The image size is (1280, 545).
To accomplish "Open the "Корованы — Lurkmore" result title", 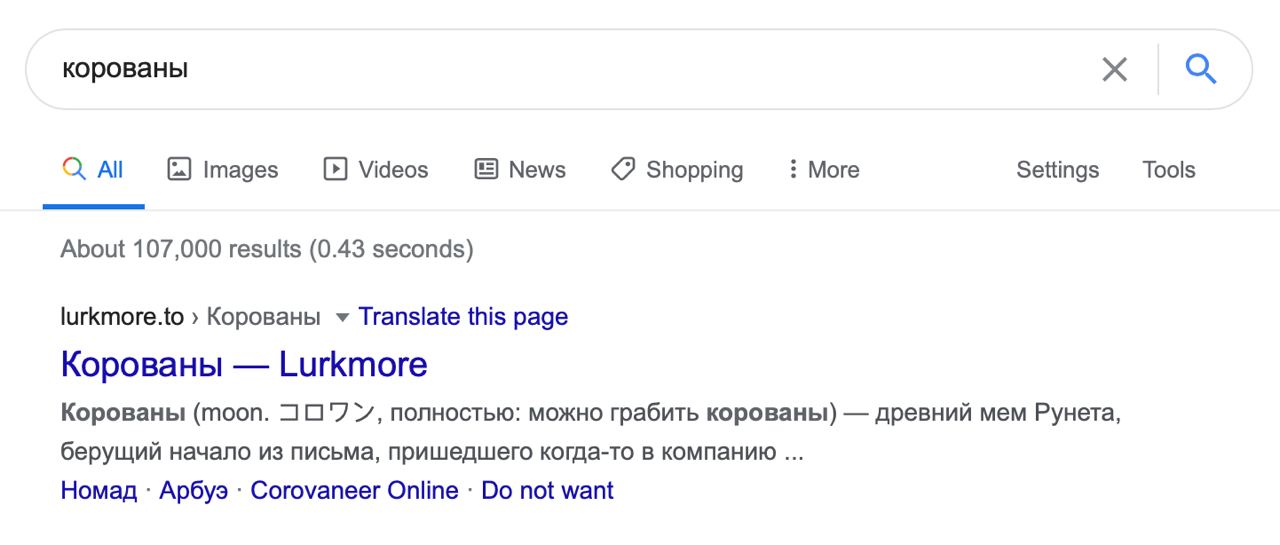I will [244, 364].
